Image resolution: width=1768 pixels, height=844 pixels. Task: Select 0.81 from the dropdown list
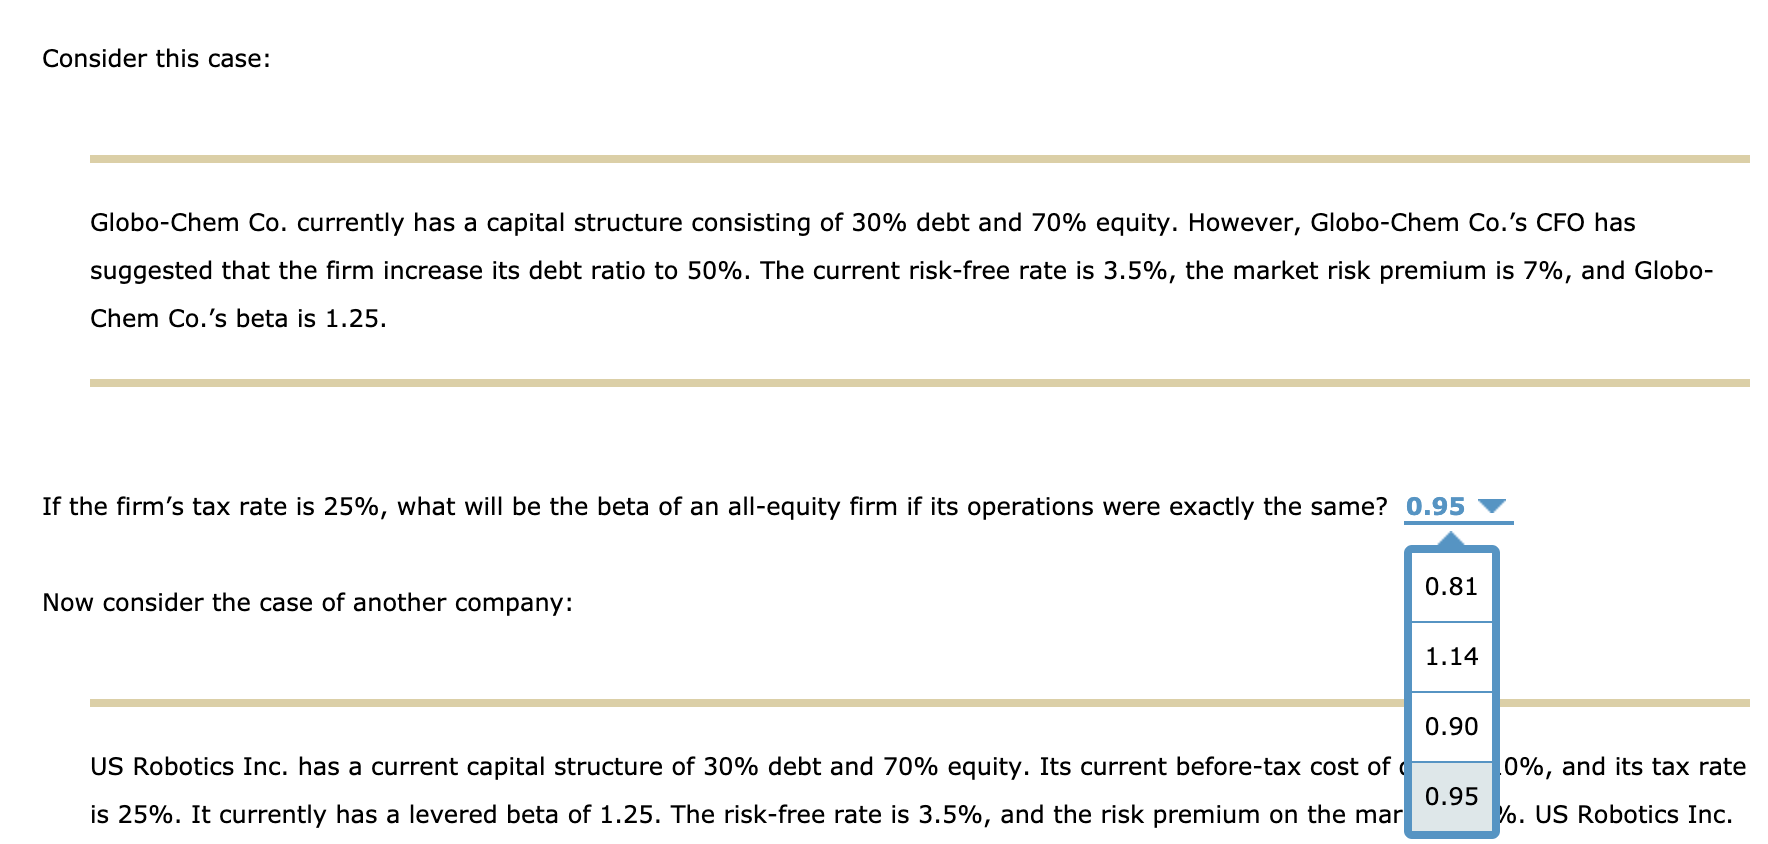click(x=1451, y=587)
